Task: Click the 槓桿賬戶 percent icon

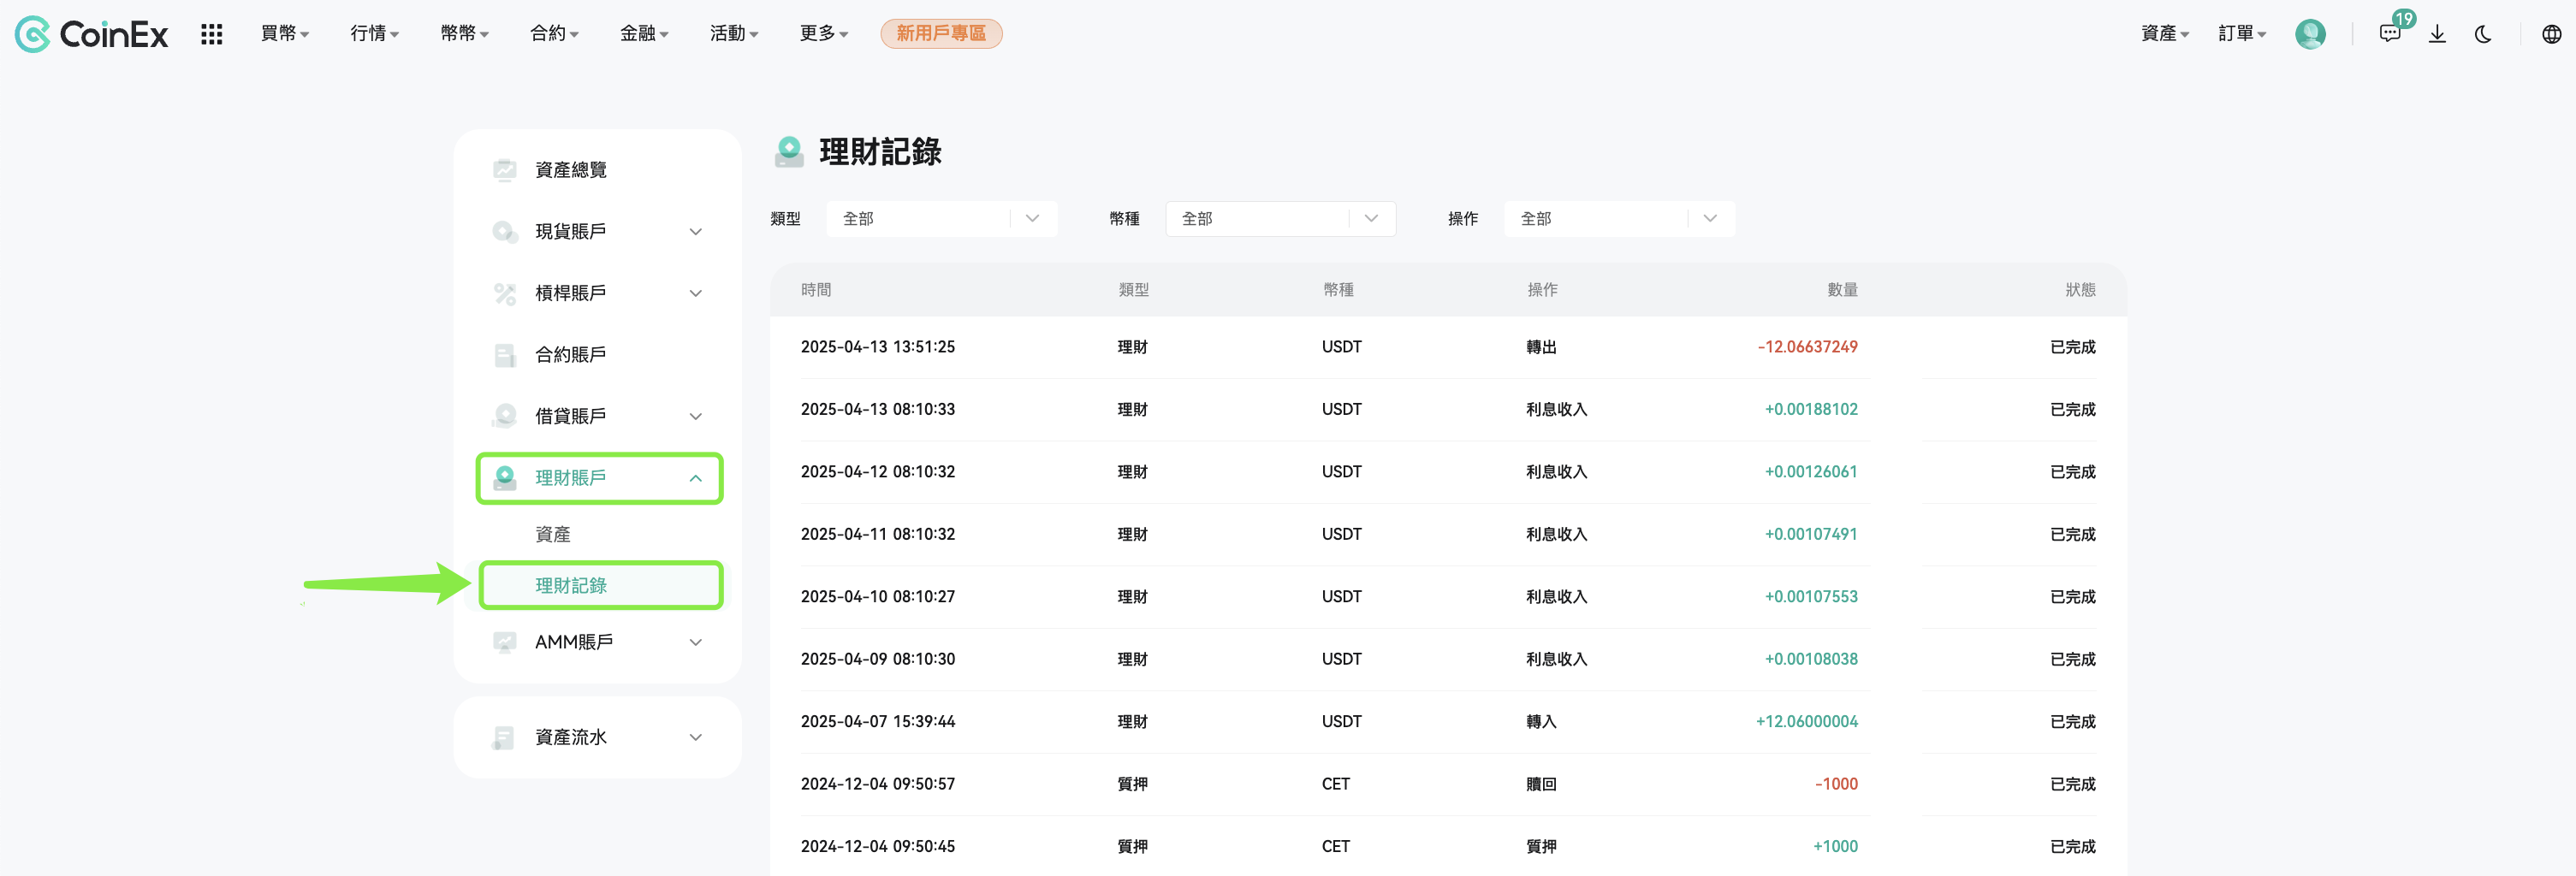Action: pyautogui.click(x=505, y=293)
